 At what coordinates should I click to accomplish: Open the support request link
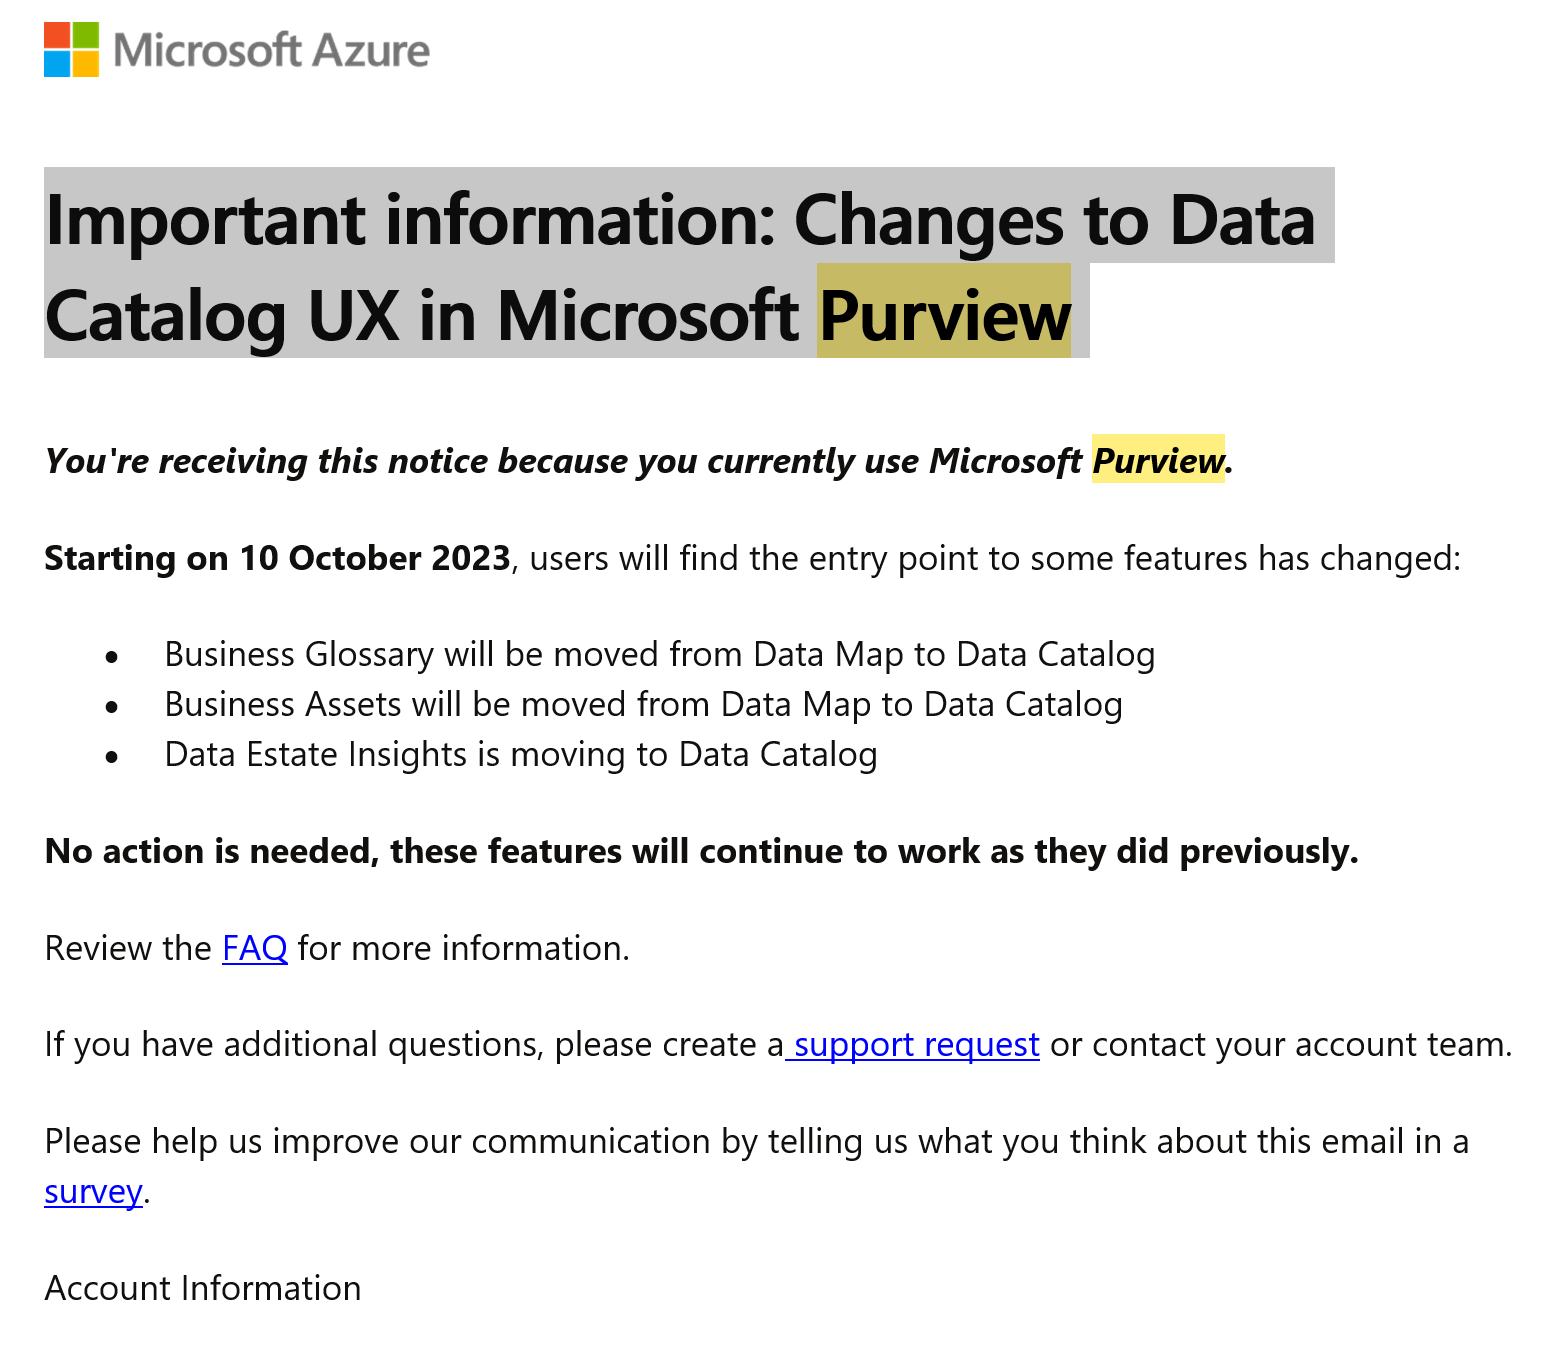click(x=916, y=1044)
